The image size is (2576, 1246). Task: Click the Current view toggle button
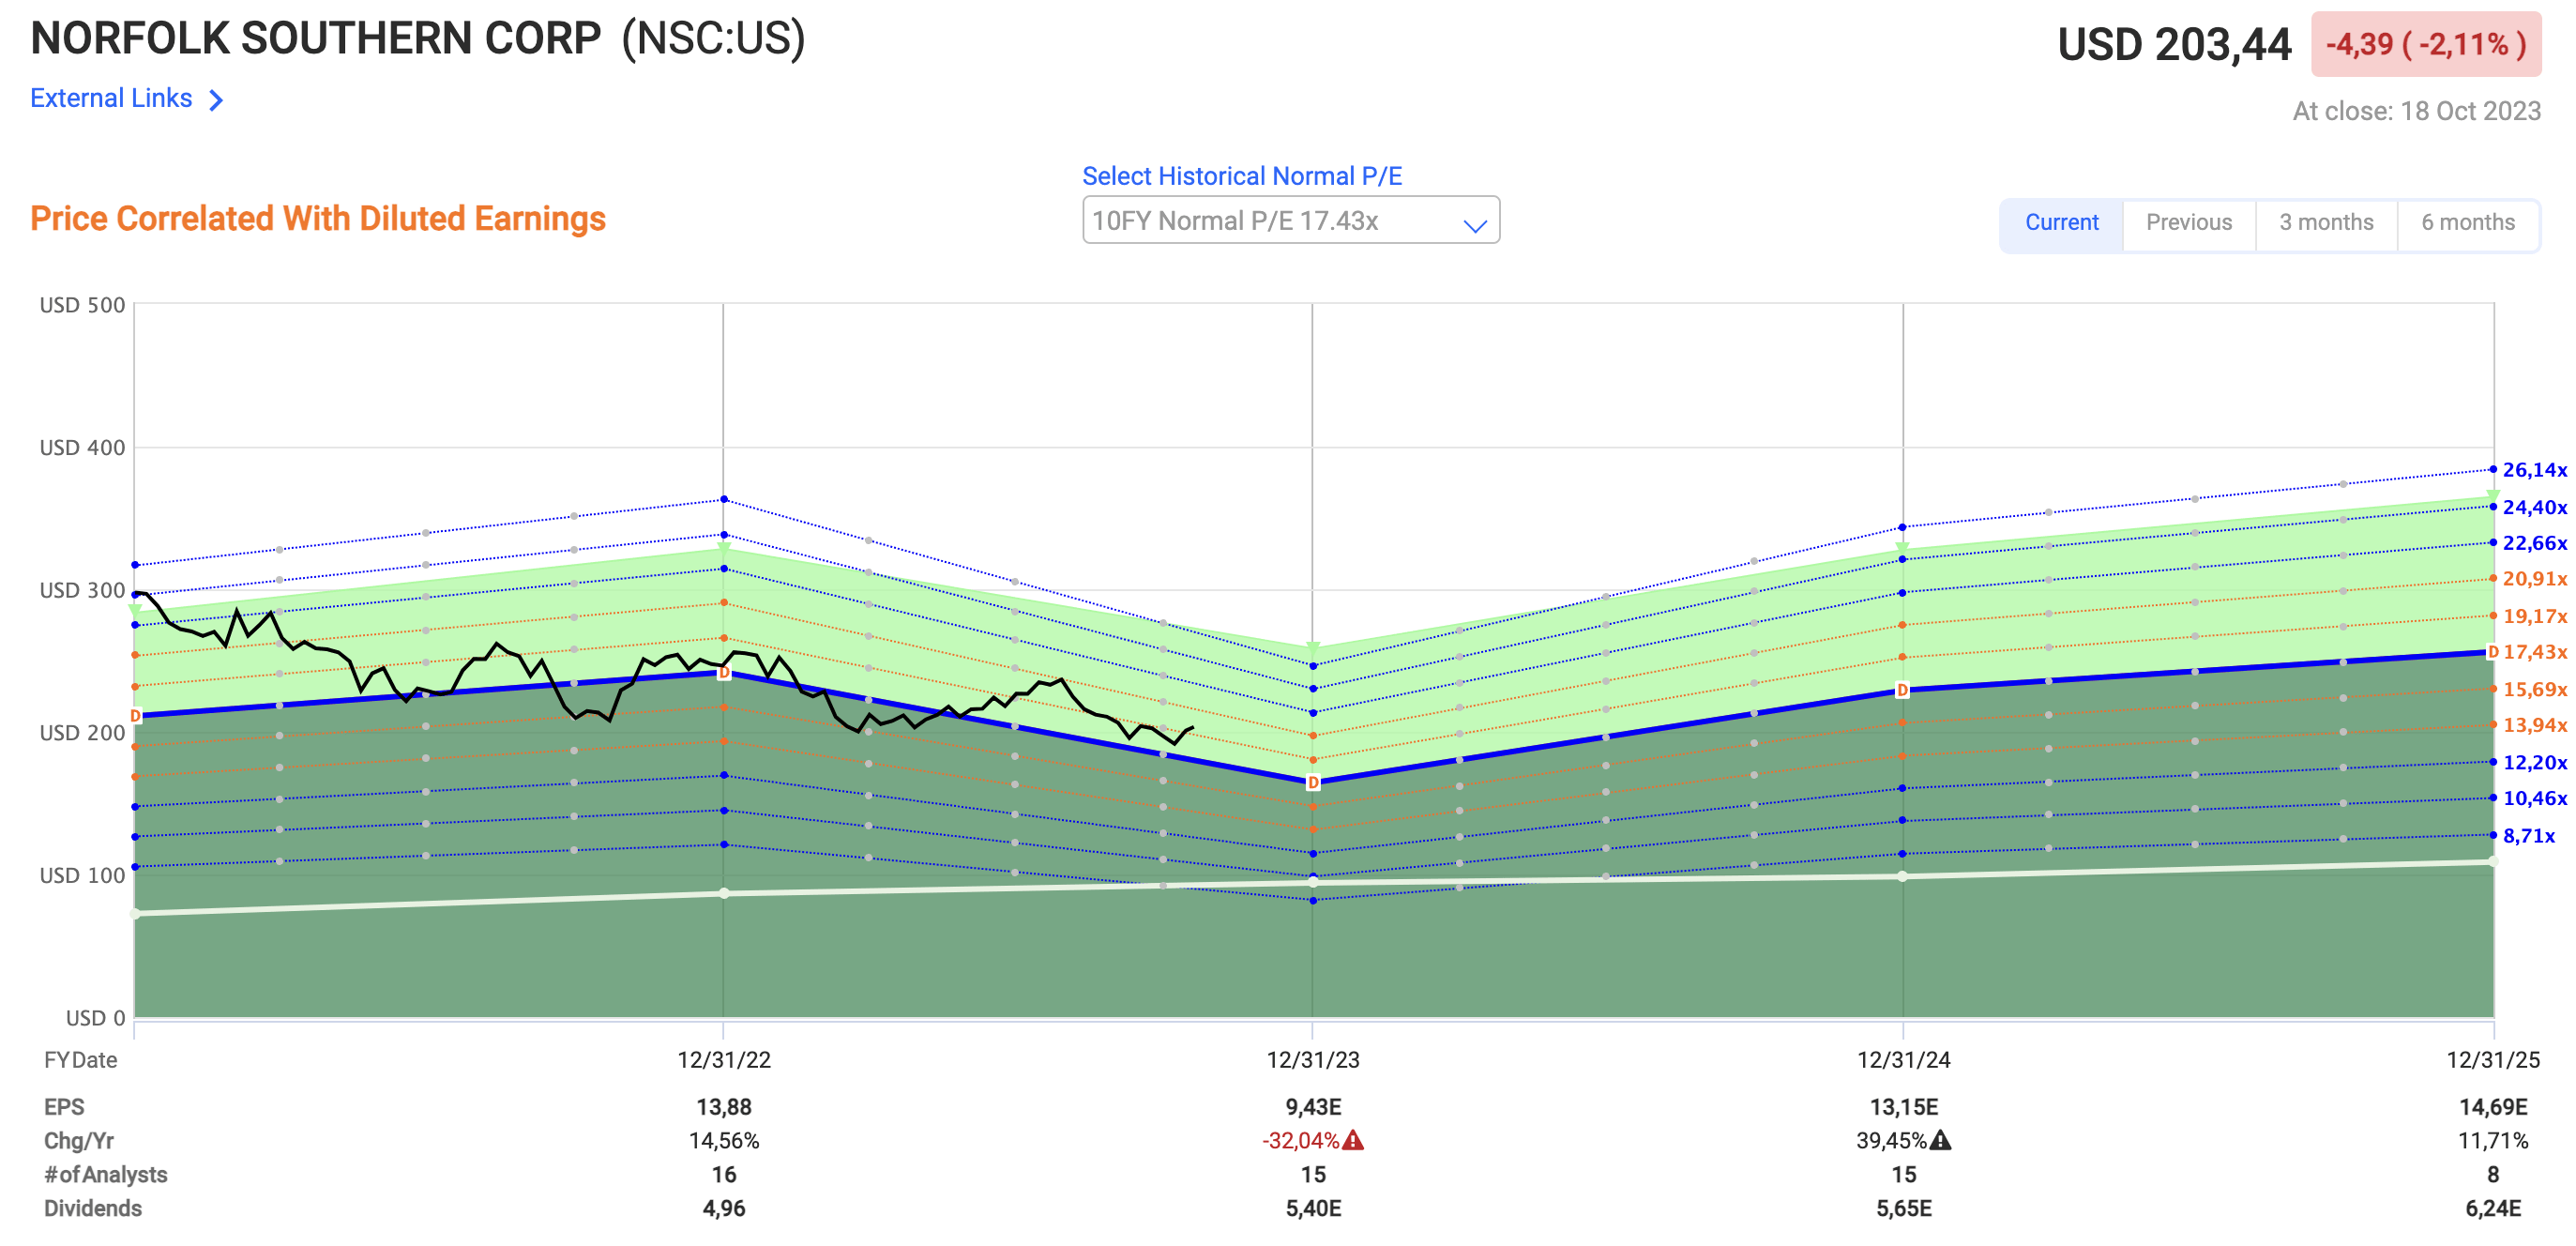coord(2062,222)
